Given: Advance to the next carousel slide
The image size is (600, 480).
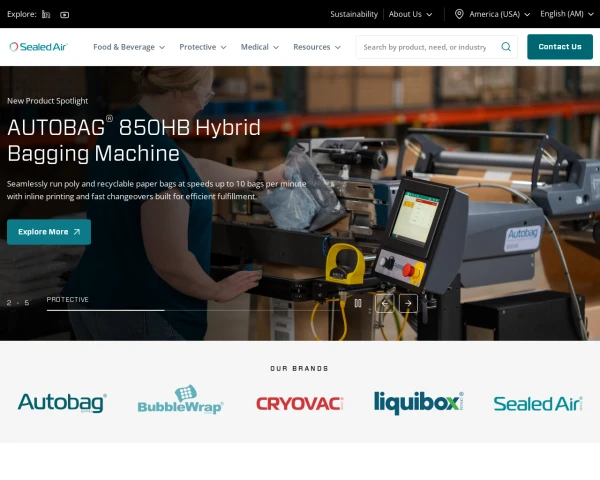Looking at the screenshot, I should pyautogui.click(x=408, y=303).
